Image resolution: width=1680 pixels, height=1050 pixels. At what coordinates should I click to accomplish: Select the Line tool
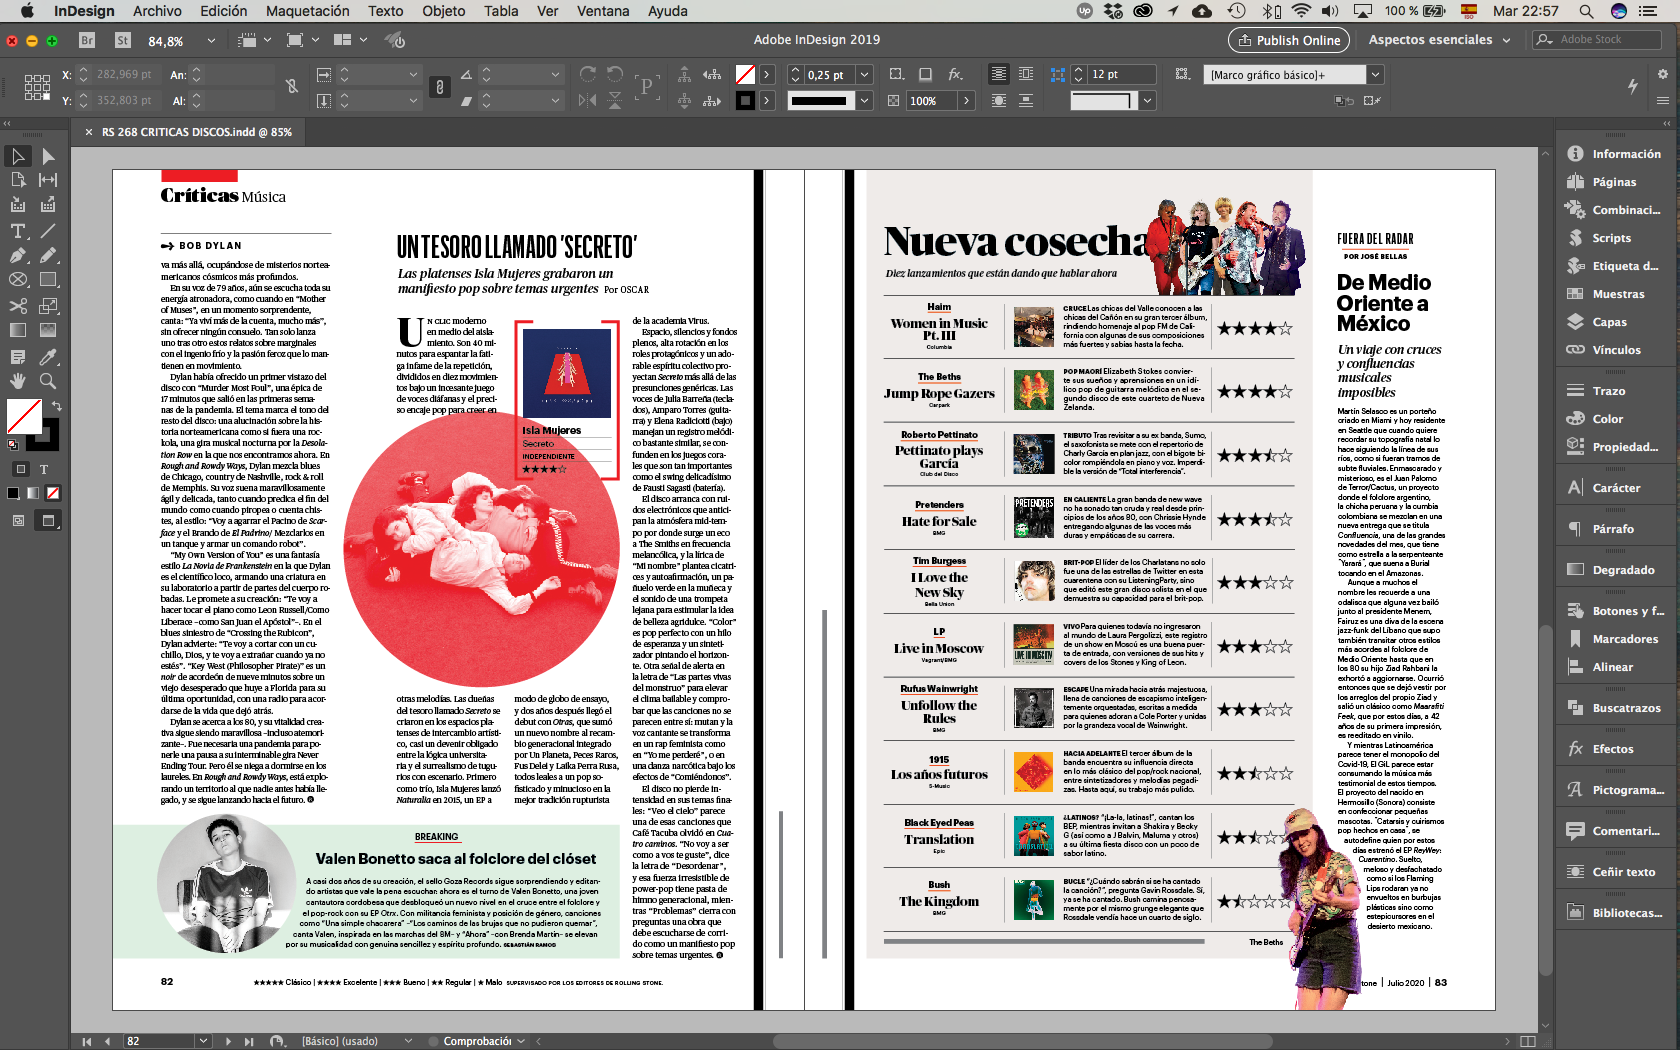pyautogui.click(x=48, y=231)
